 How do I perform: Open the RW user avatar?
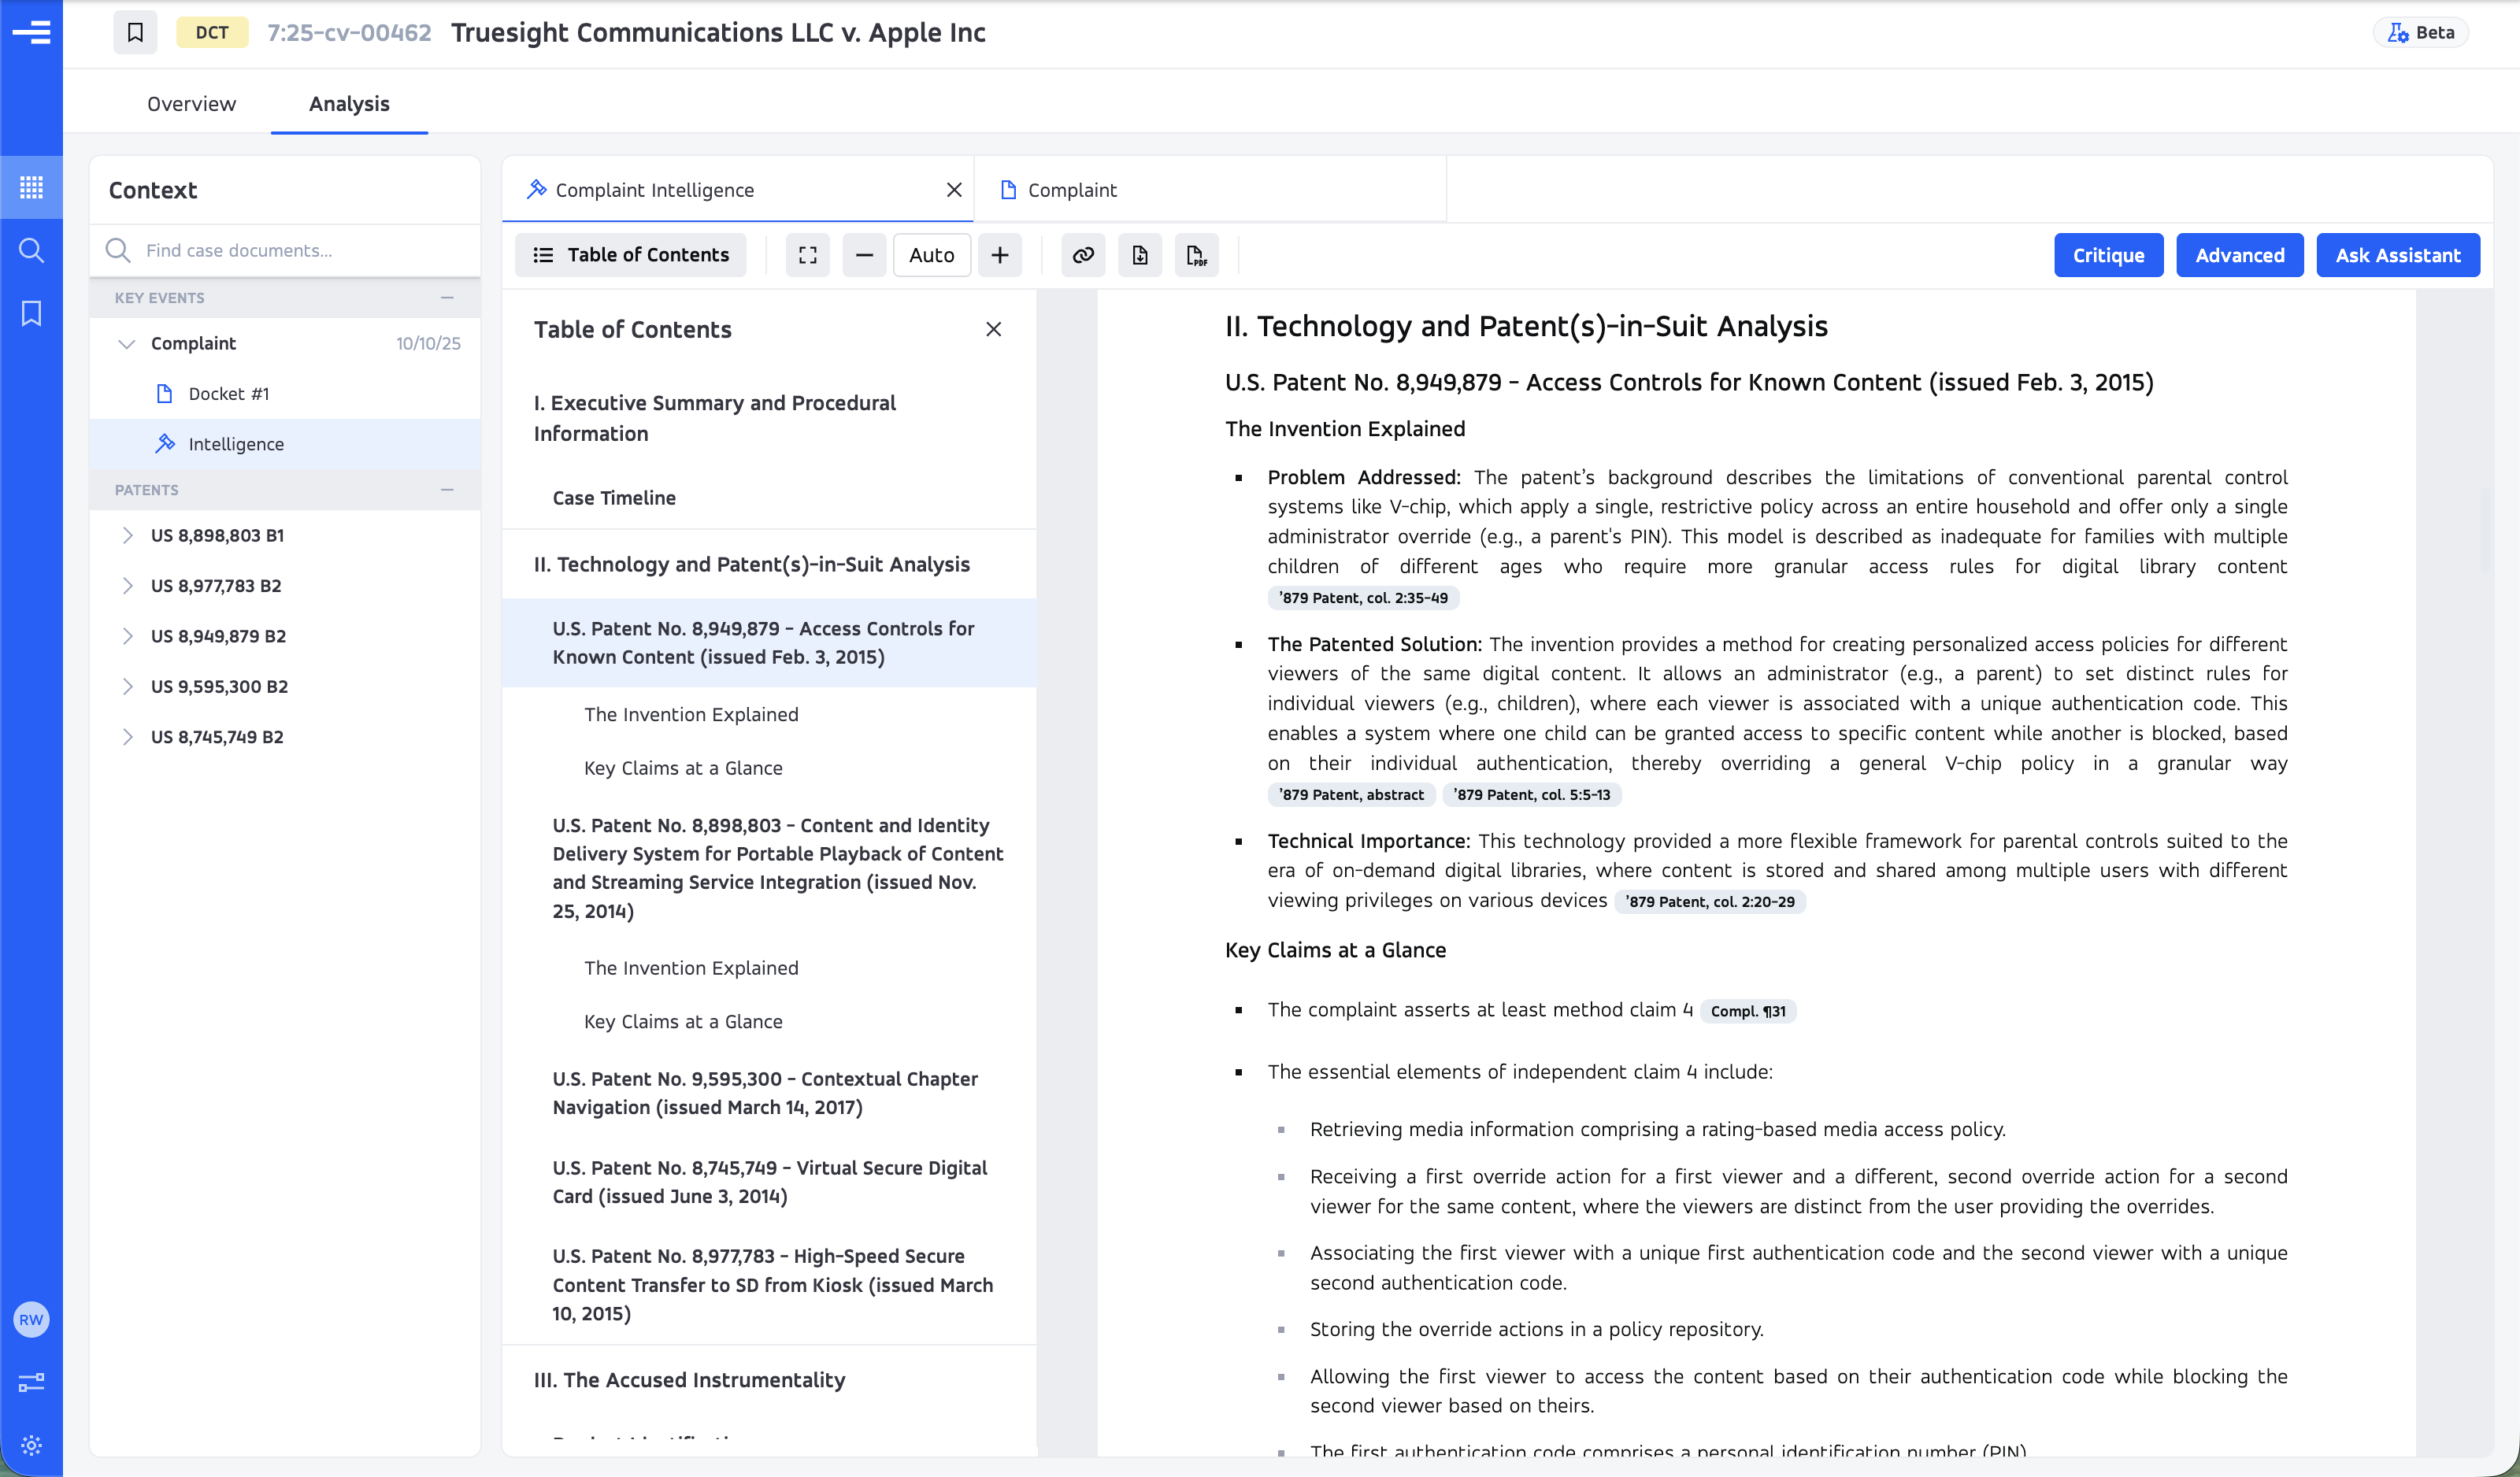click(x=31, y=1319)
